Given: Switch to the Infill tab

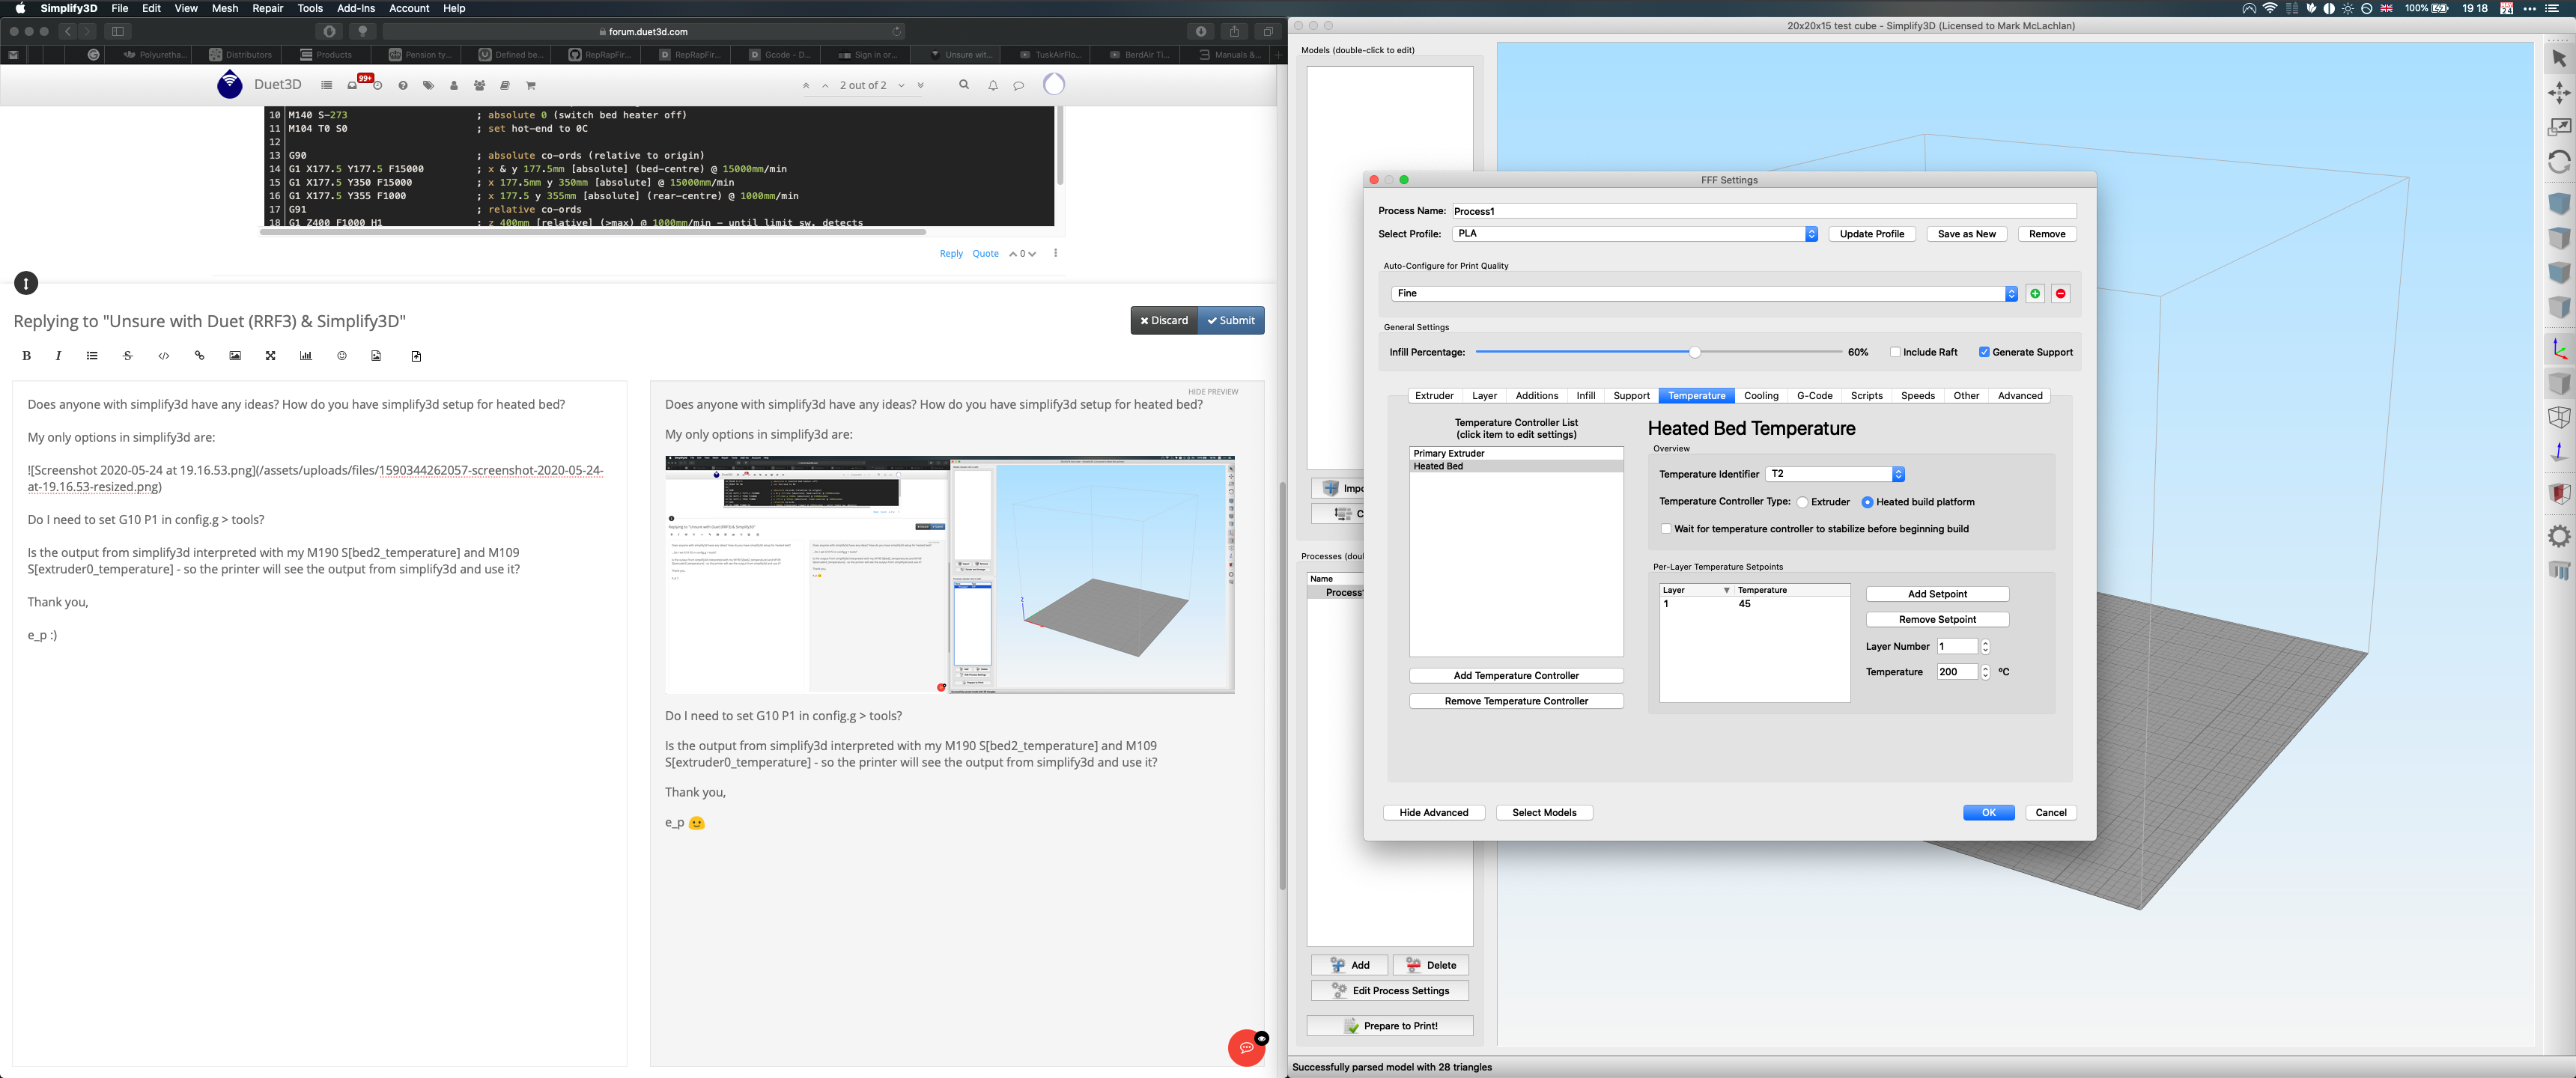Looking at the screenshot, I should click(1585, 396).
